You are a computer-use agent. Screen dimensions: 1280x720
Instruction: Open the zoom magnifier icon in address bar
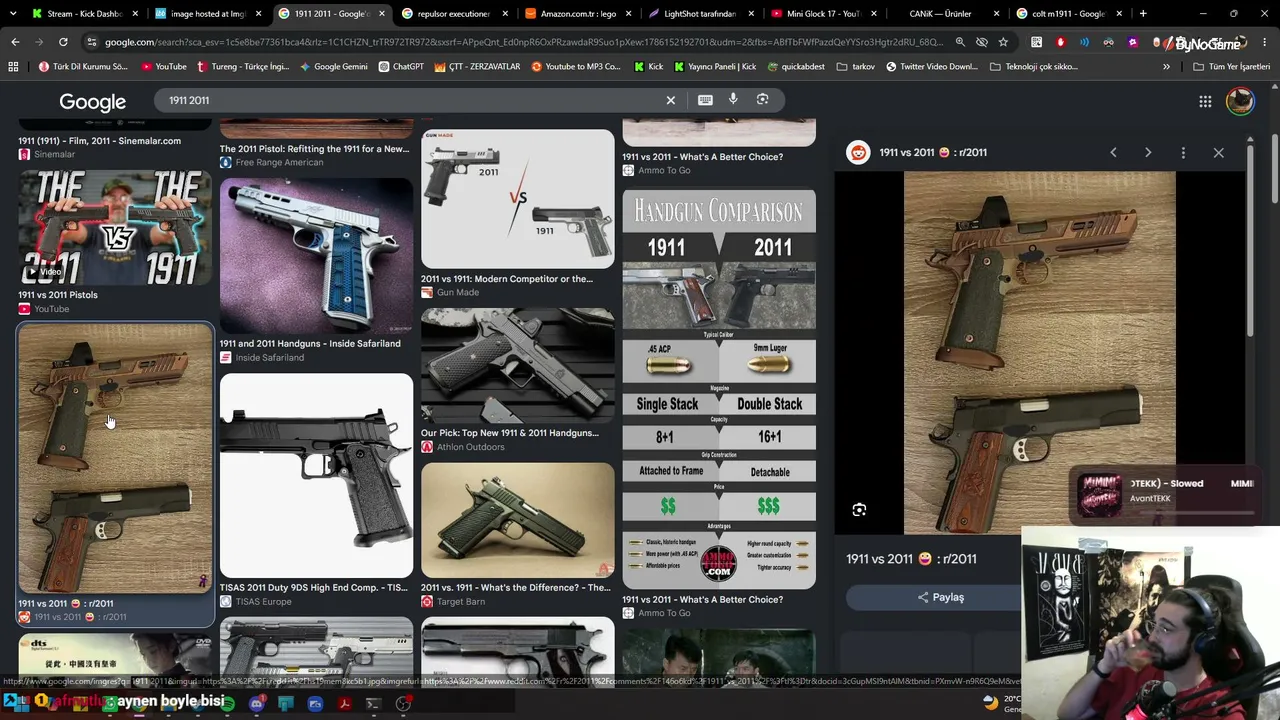(960, 42)
